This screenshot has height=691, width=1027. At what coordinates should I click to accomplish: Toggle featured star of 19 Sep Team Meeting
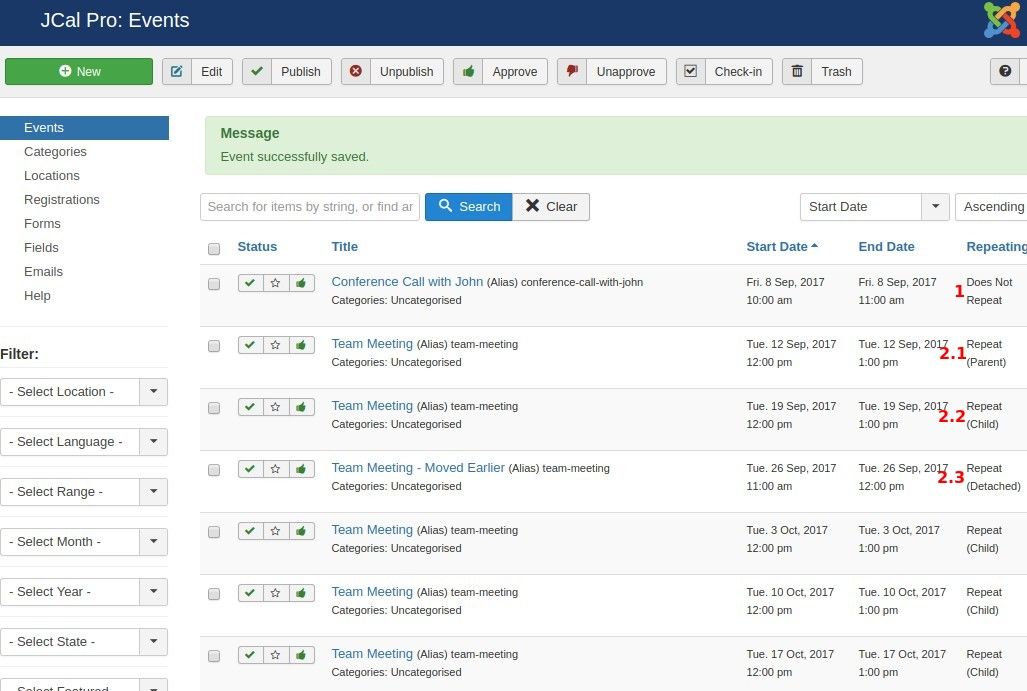(x=276, y=407)
